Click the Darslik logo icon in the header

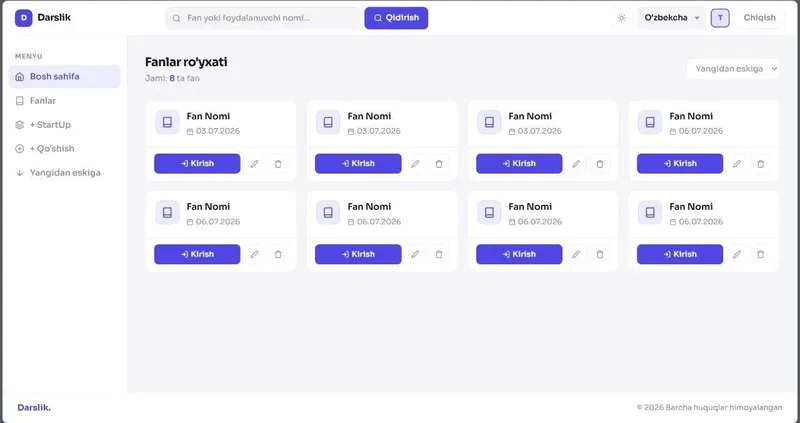tap(23, 18)
